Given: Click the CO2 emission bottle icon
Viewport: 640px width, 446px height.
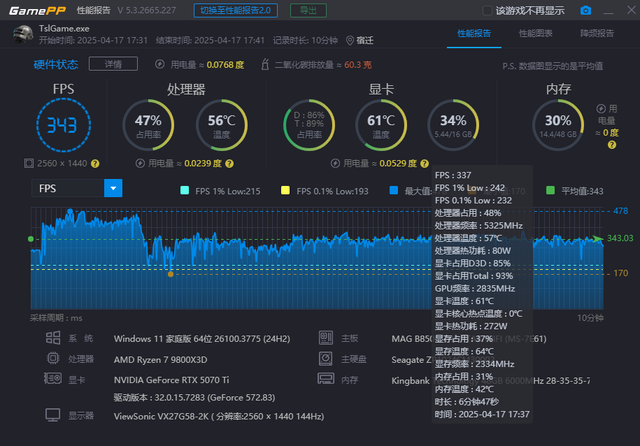Looking at the screenshot, I should click(265, 64).
